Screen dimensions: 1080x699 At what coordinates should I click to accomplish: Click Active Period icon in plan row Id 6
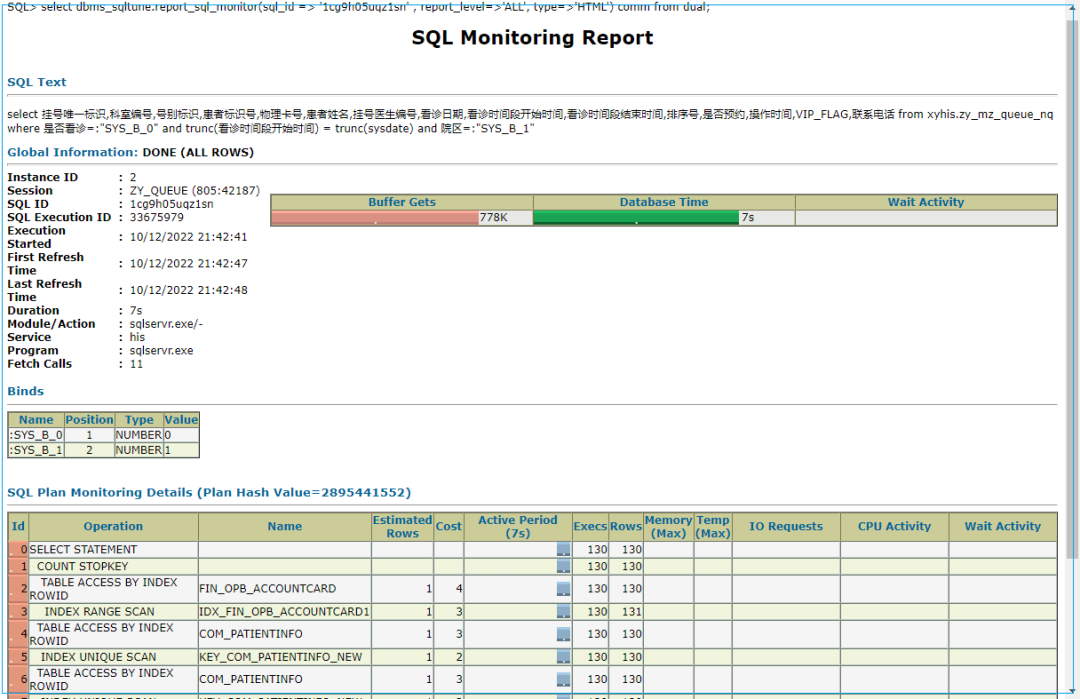point(563,678)
